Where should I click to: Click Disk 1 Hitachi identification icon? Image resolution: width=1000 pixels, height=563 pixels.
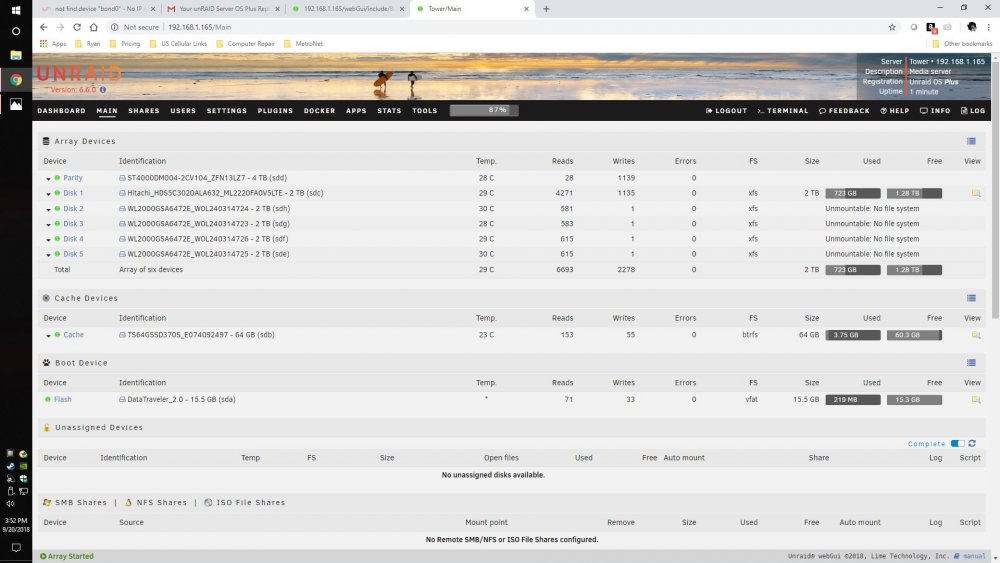(x=122, y=193)
